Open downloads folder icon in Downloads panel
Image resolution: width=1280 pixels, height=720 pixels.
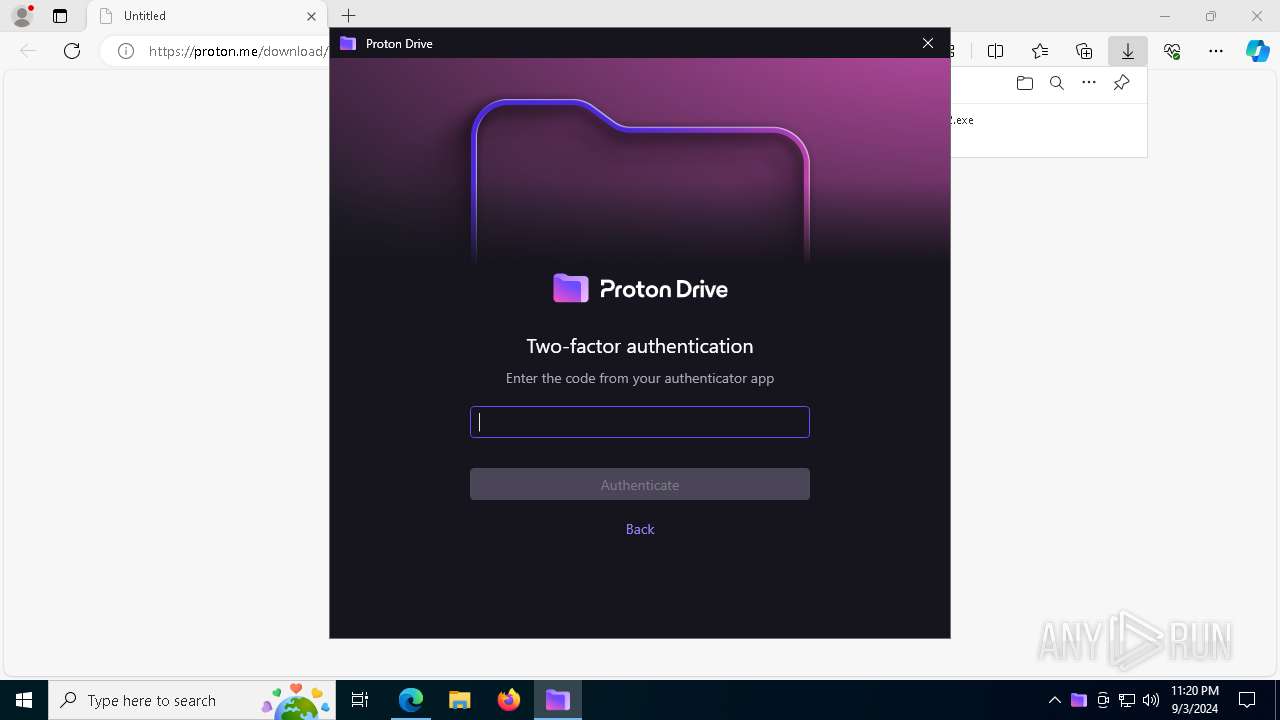pos(1025,83)
